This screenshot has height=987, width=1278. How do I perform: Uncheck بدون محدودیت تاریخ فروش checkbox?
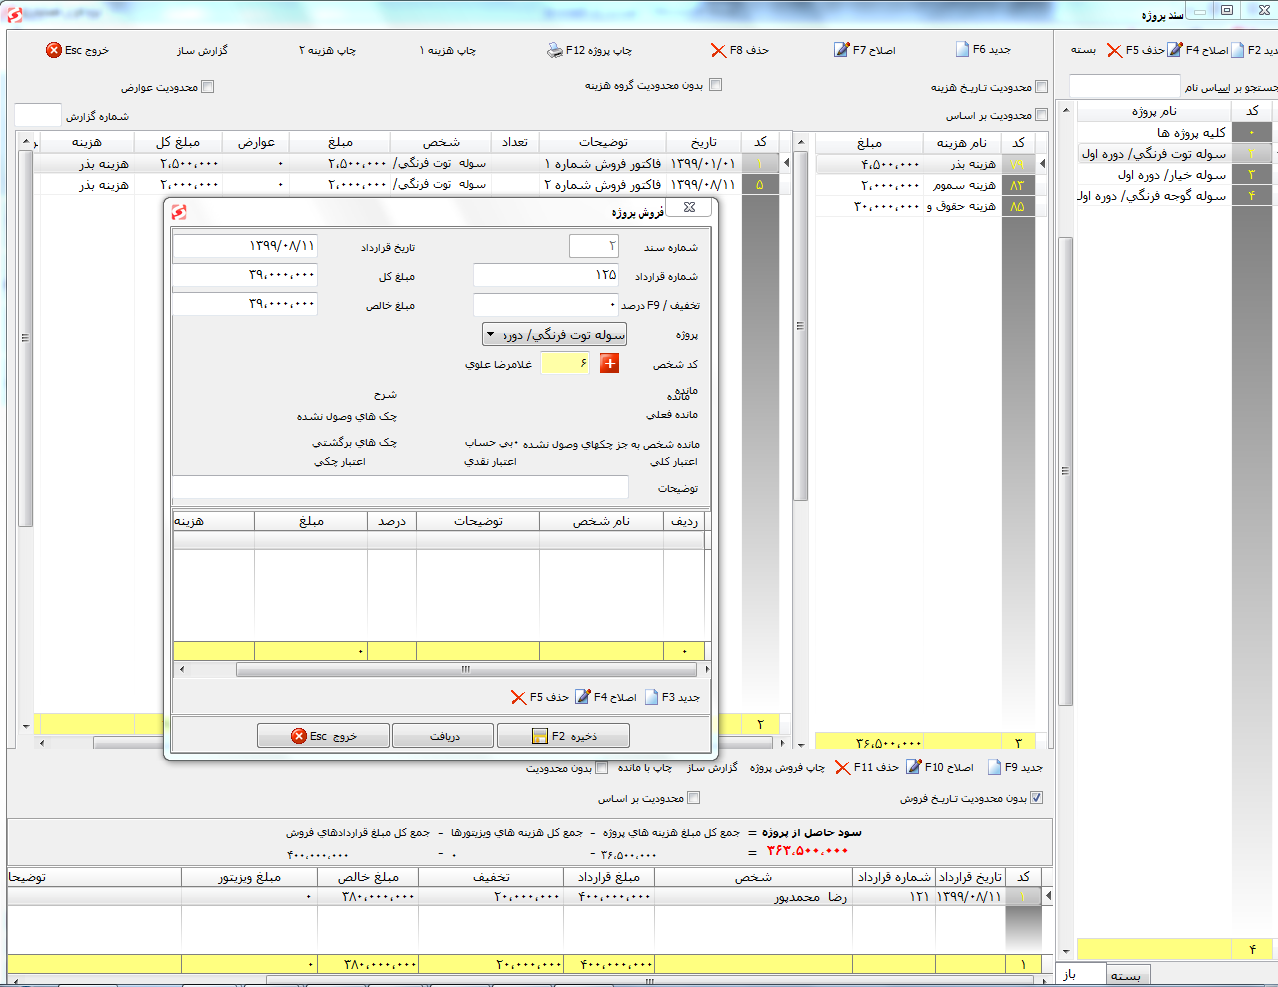tap(1036, 798)
